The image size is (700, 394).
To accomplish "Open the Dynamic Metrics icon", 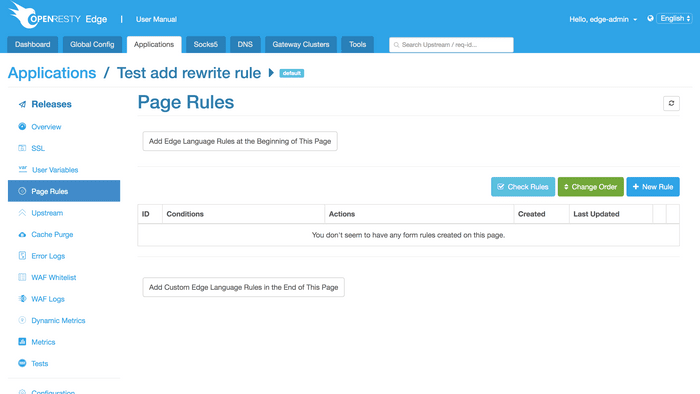I will coord(22,320).
